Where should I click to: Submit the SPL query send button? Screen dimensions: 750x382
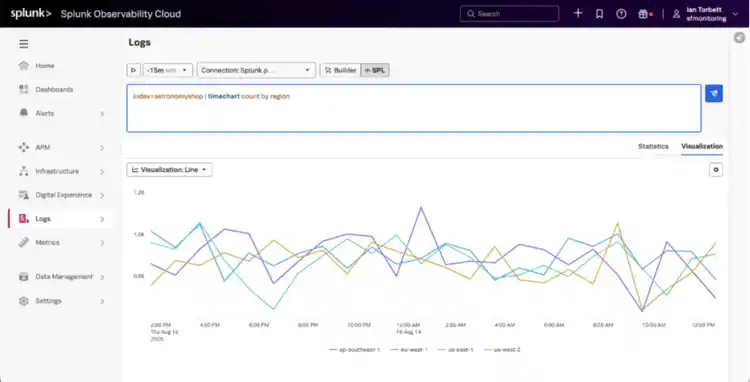714,94
